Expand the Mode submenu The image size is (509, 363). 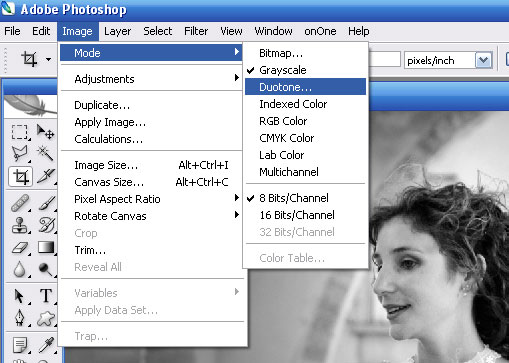pos(151,53)
